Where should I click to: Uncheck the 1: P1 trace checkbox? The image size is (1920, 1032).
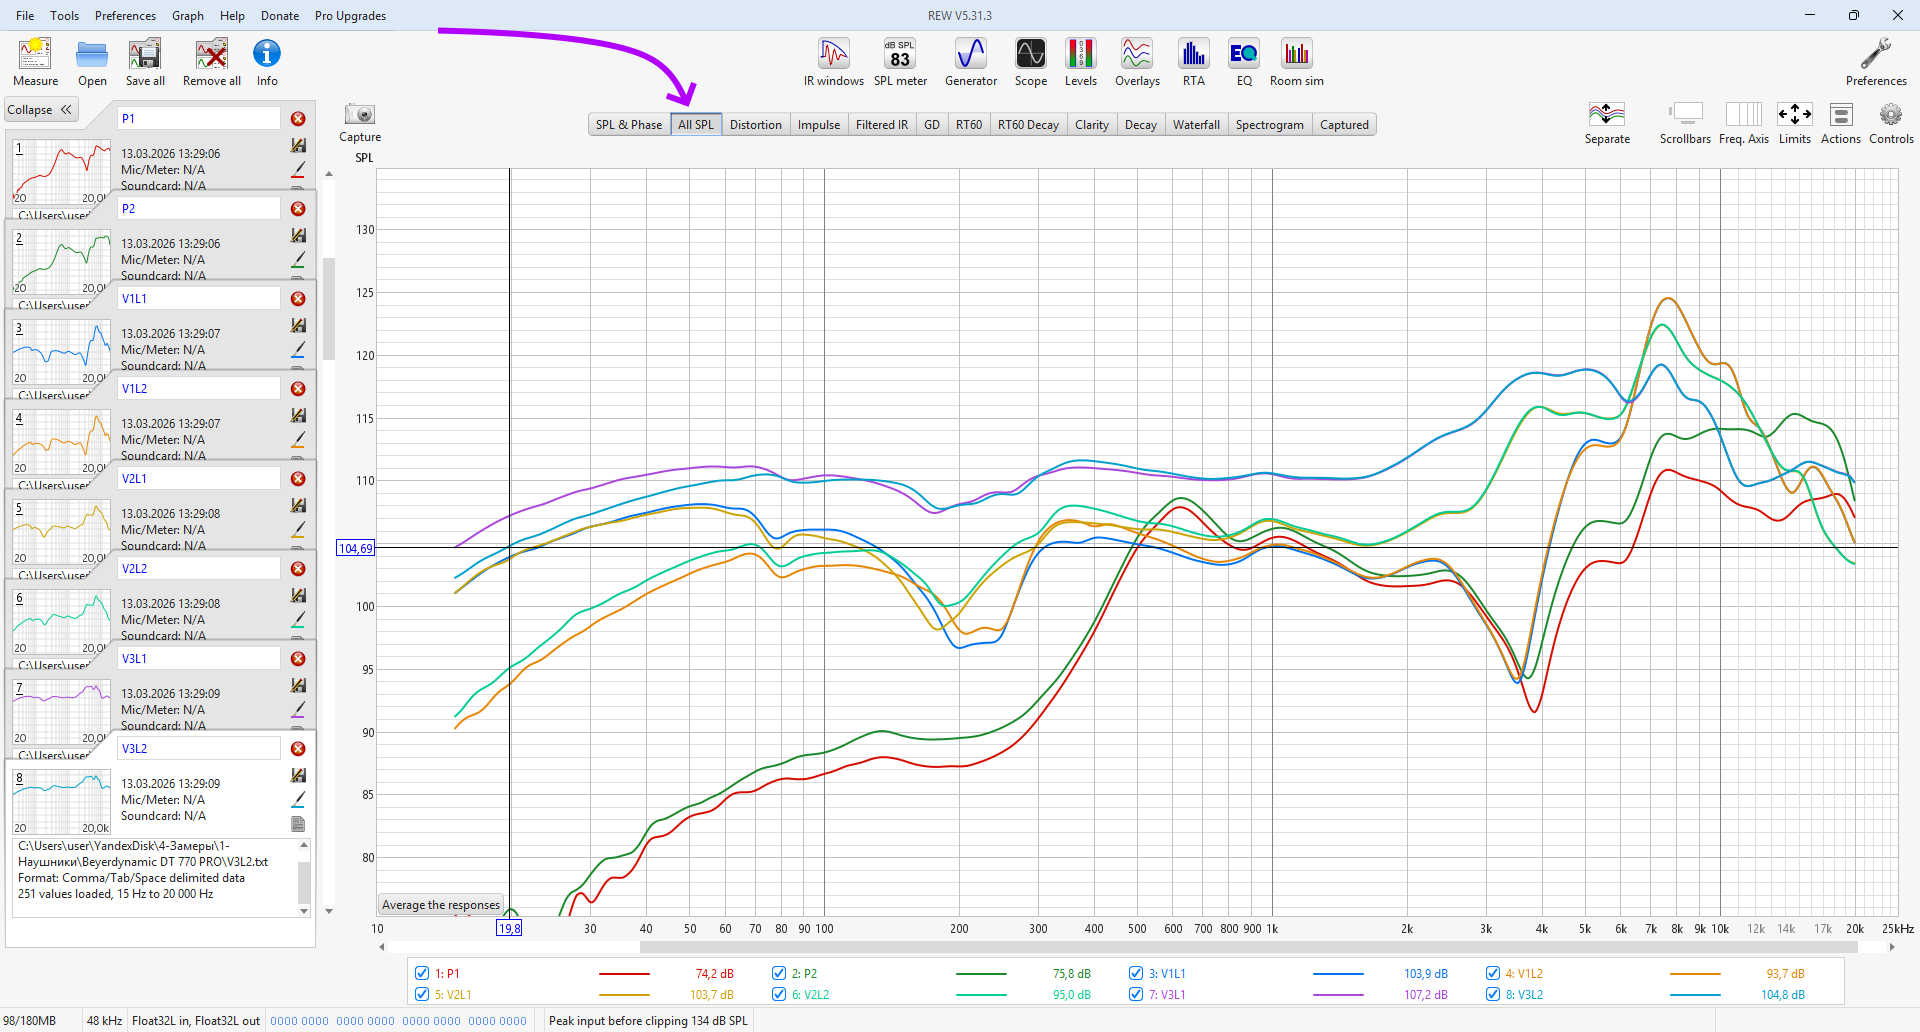tap(422, 973)
